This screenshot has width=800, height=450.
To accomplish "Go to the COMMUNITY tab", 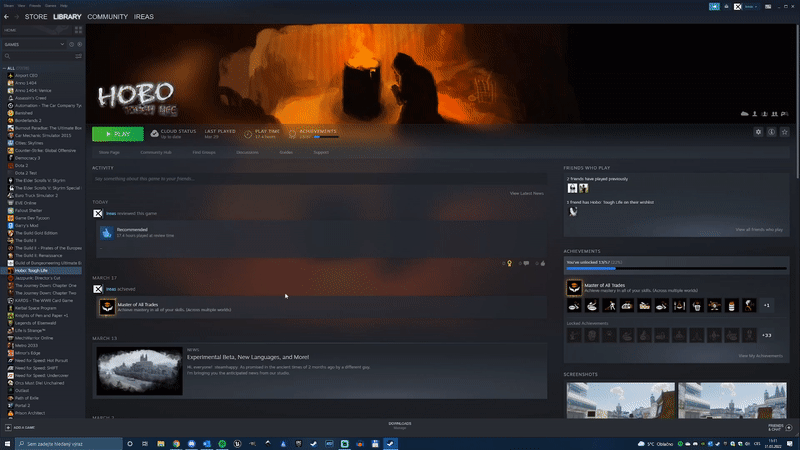I will [x=108, y=17].
